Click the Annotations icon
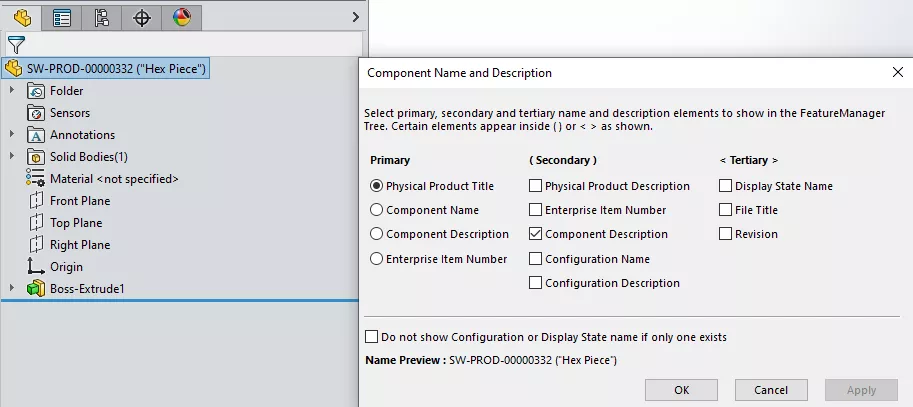The image size is (913, 407). click(x=36, y=135)
